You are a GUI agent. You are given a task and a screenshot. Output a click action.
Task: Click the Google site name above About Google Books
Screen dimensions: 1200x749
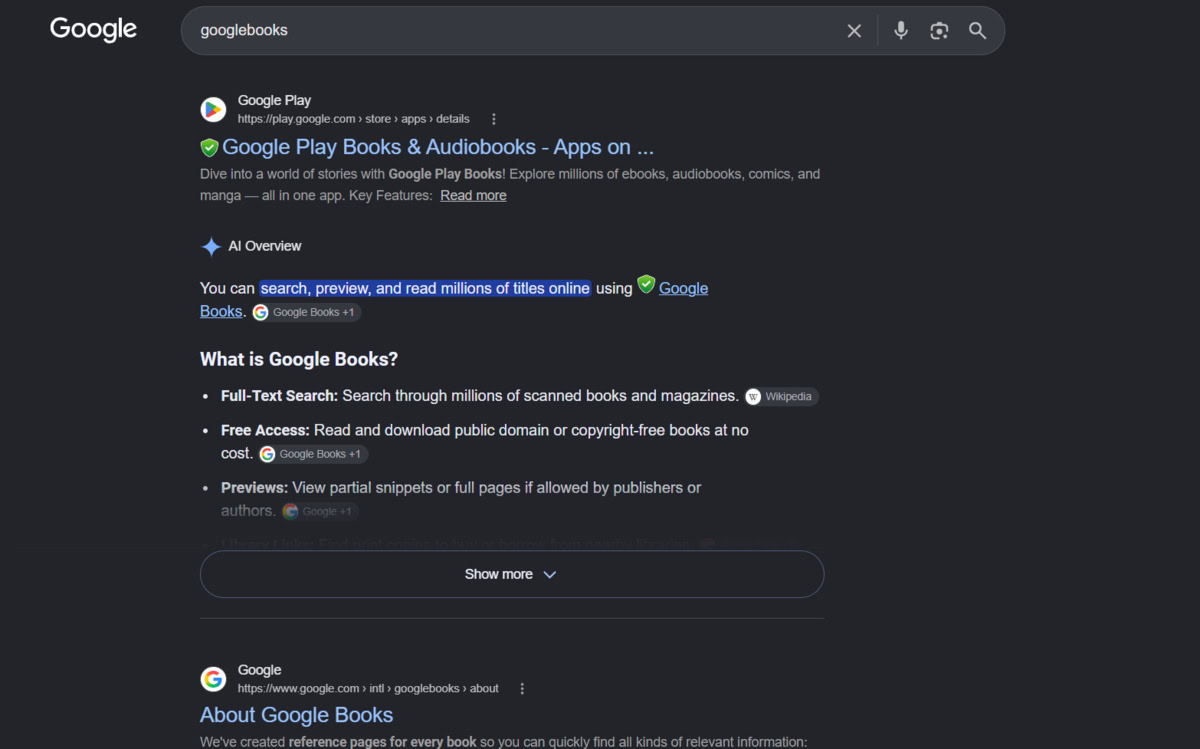(x=260, y=670)
